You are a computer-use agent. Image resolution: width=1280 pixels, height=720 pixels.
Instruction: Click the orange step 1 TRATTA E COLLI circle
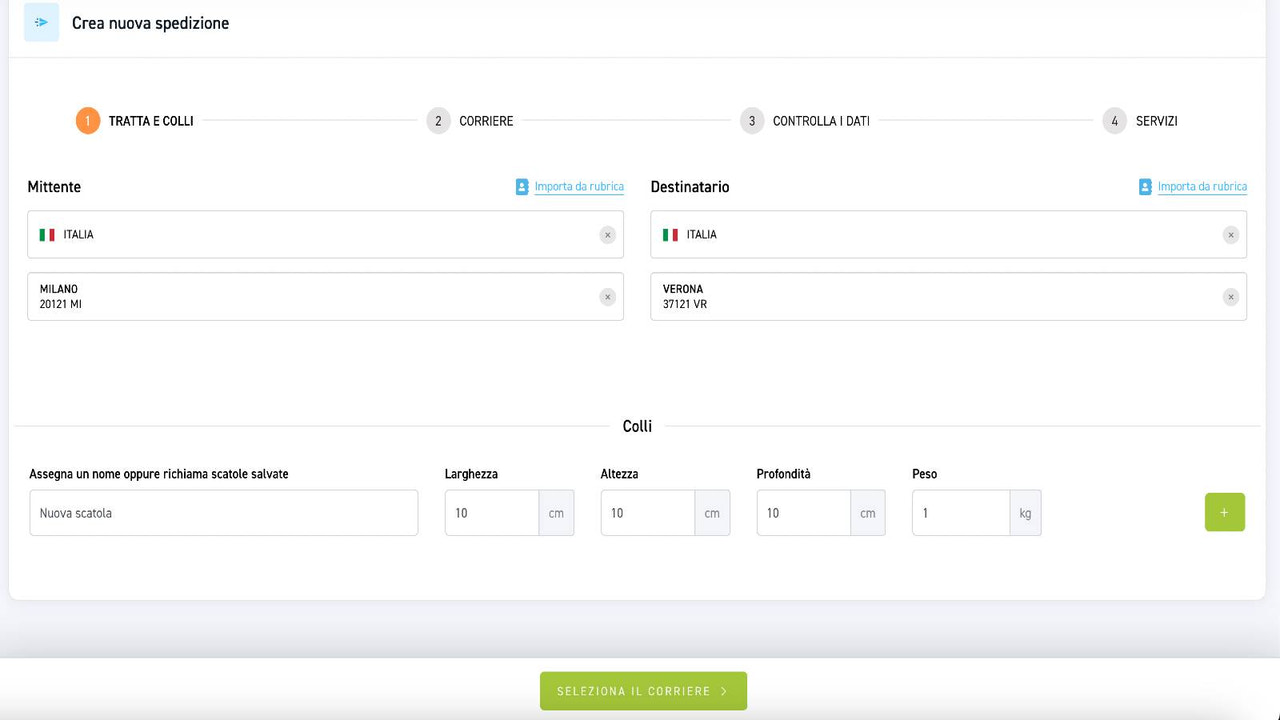click(x=87, y=120)
